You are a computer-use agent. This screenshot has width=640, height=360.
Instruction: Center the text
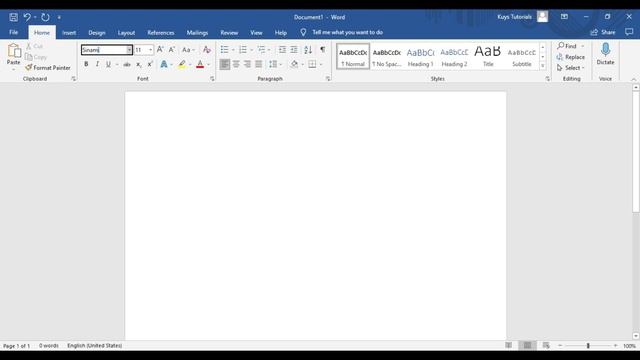click(x=236, y=64)
